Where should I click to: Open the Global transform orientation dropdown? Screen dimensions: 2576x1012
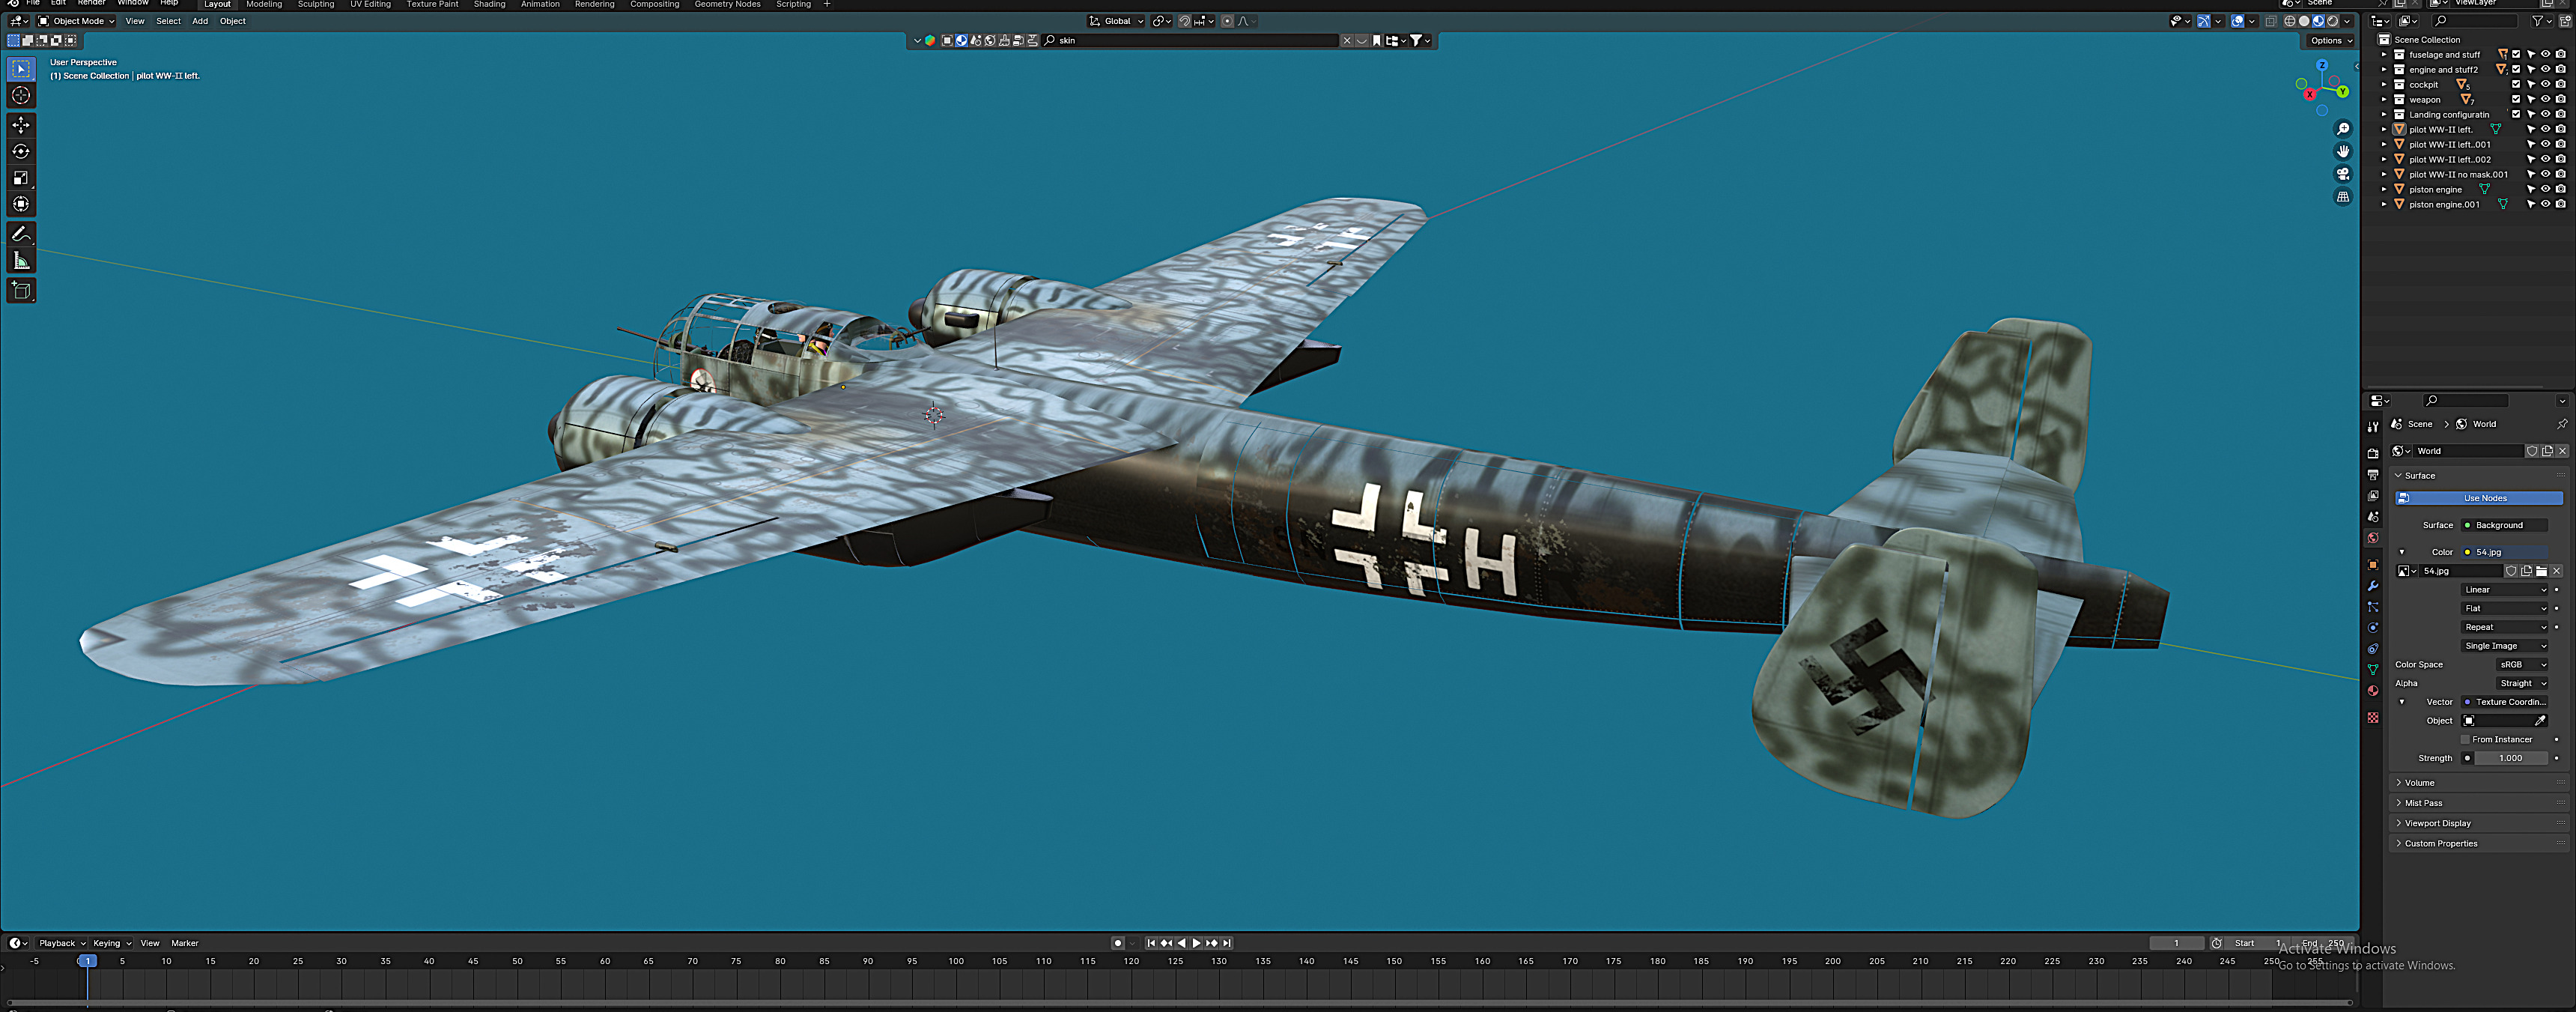point(1115,21)
